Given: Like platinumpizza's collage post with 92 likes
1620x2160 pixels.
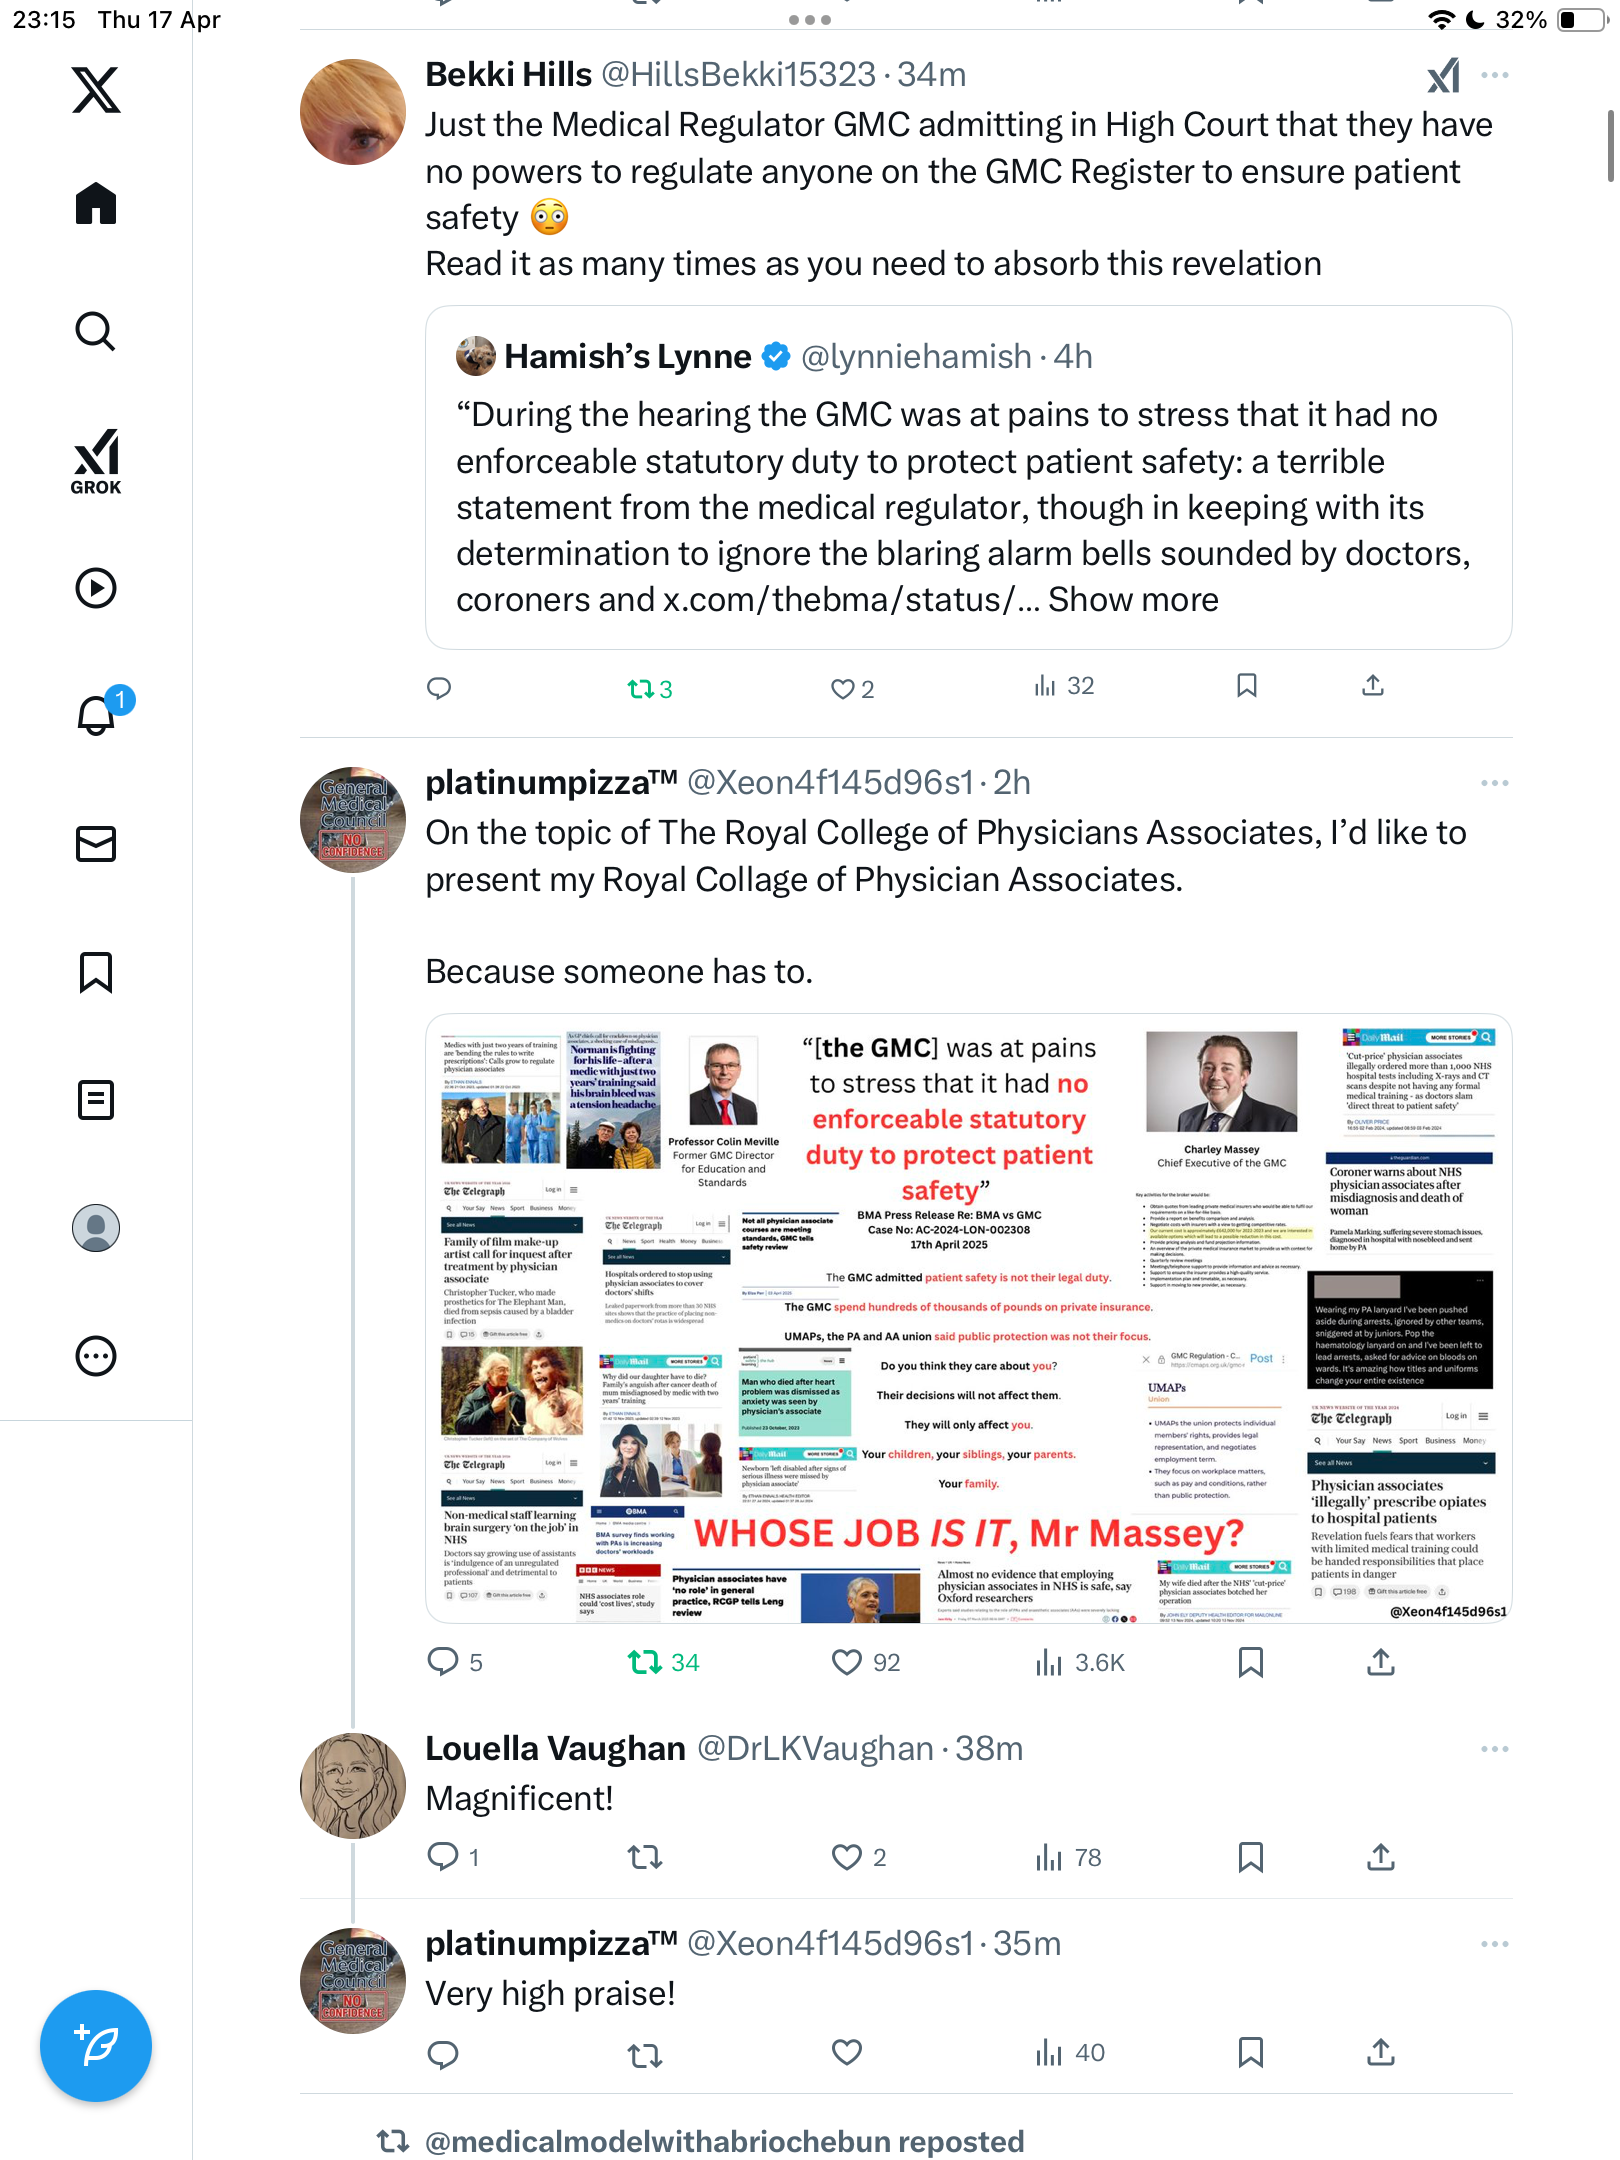Looking at the screenshot, I should (847, 1662).
